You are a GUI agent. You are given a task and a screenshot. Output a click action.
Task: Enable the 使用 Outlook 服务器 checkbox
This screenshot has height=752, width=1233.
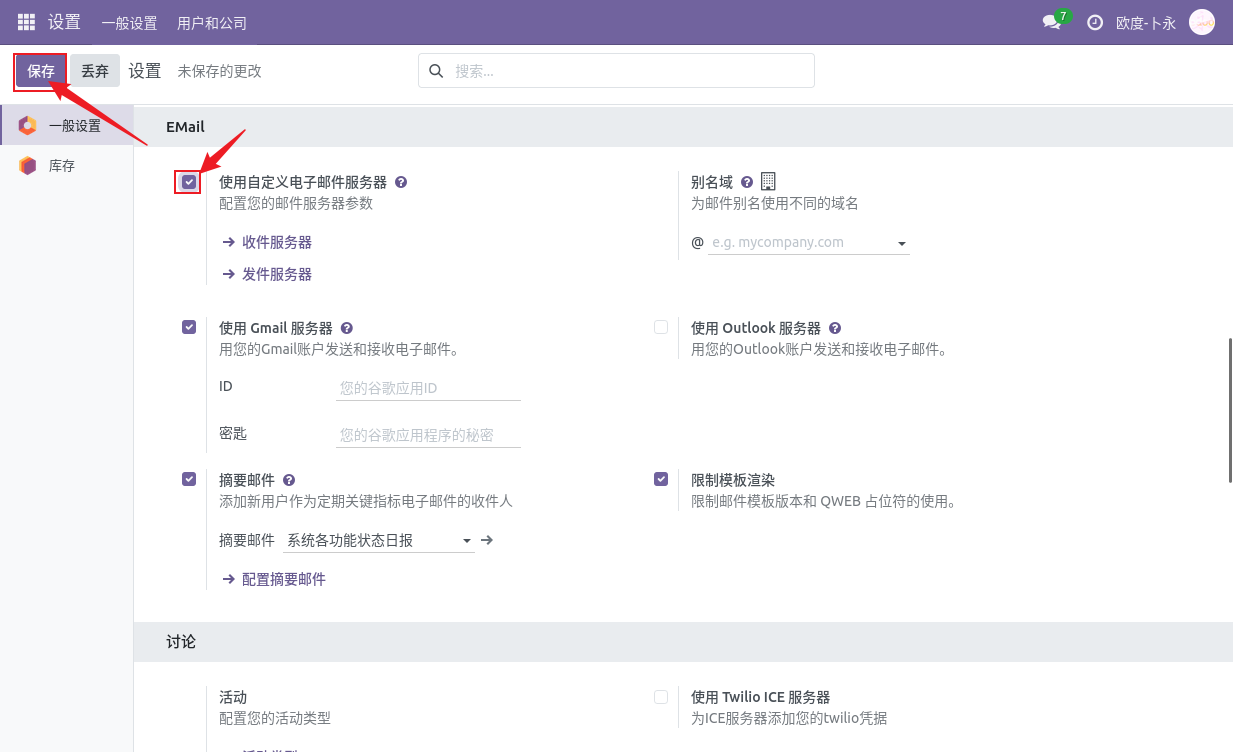coord(661,327)
